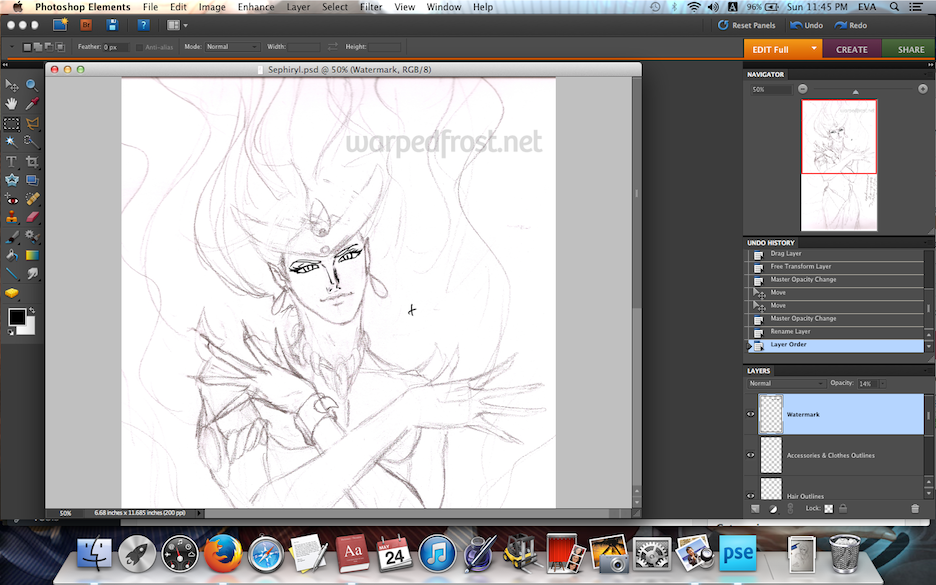The height and width of the screenshot is (585, 936).
Task: Switch to the CREATE tab
Action: pos(852,49)
